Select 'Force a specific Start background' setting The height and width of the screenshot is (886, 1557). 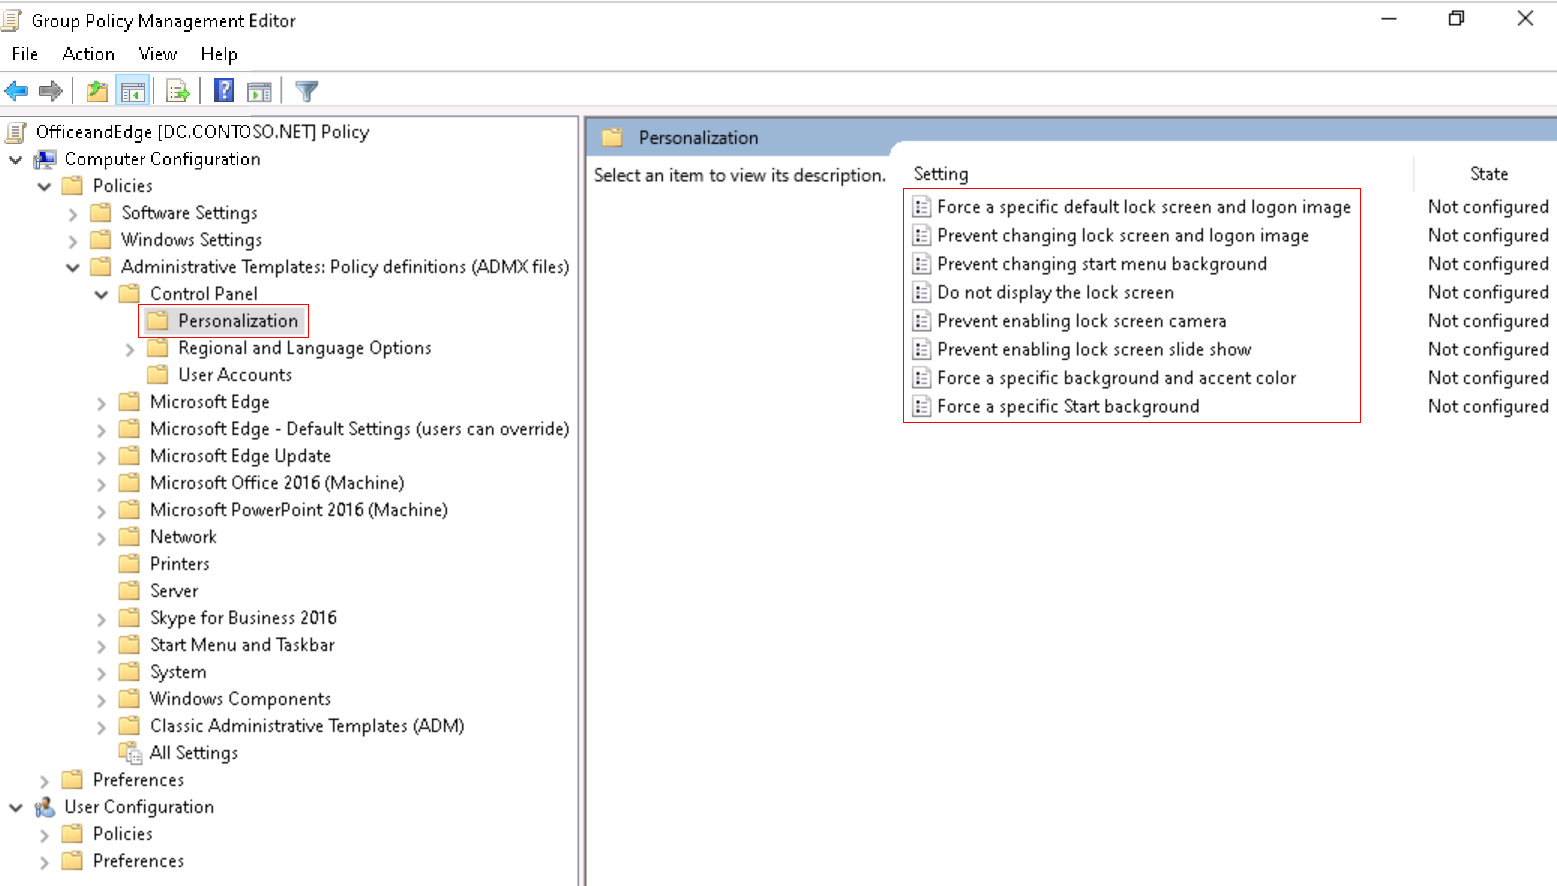tap(1067, 406)
